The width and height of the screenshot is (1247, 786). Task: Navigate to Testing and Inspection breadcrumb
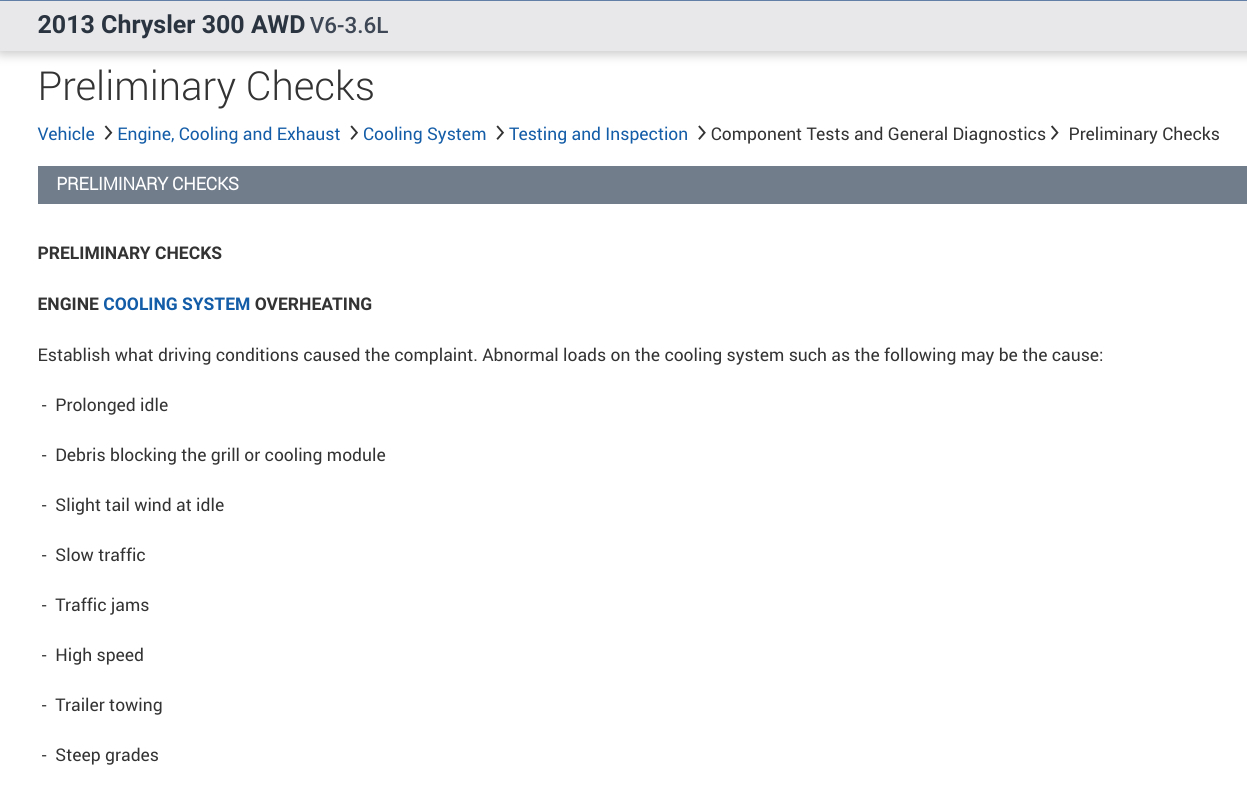point(598,134)
